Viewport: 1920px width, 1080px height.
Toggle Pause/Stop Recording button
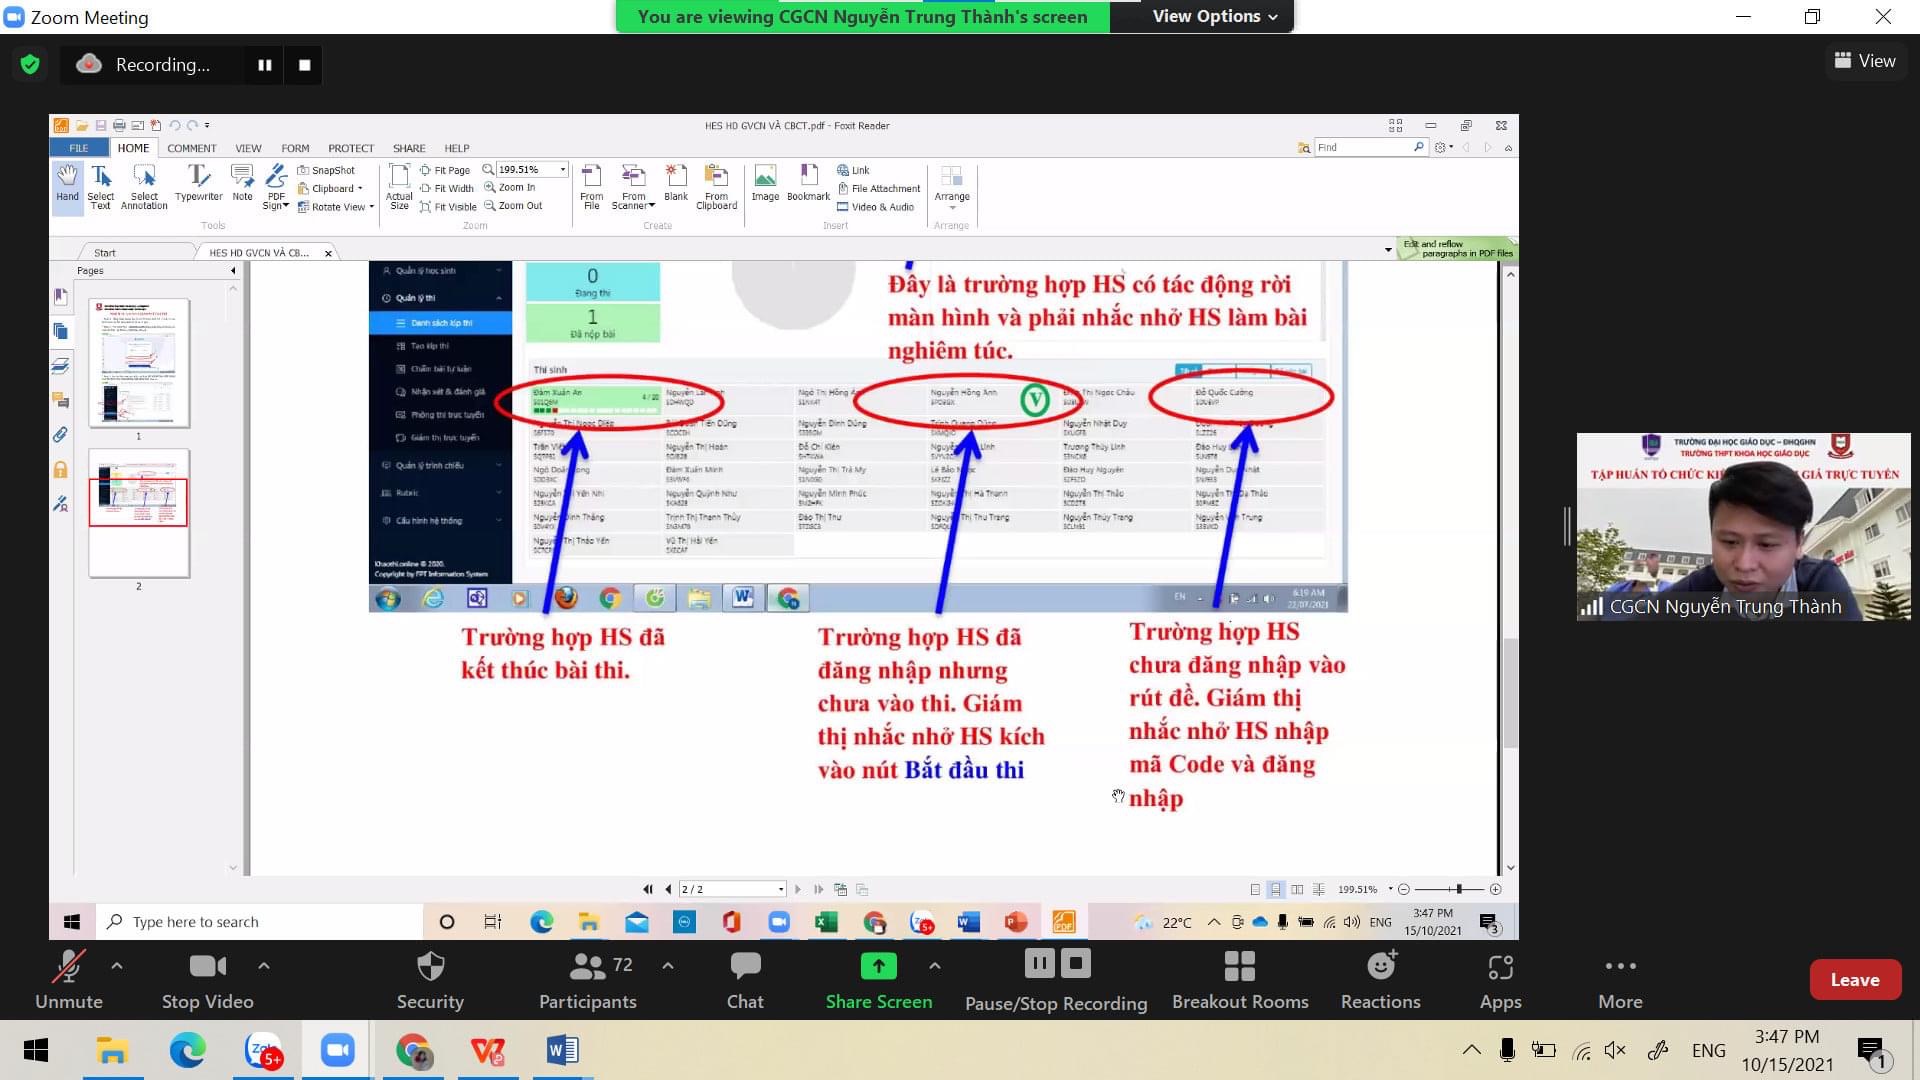1055,978
